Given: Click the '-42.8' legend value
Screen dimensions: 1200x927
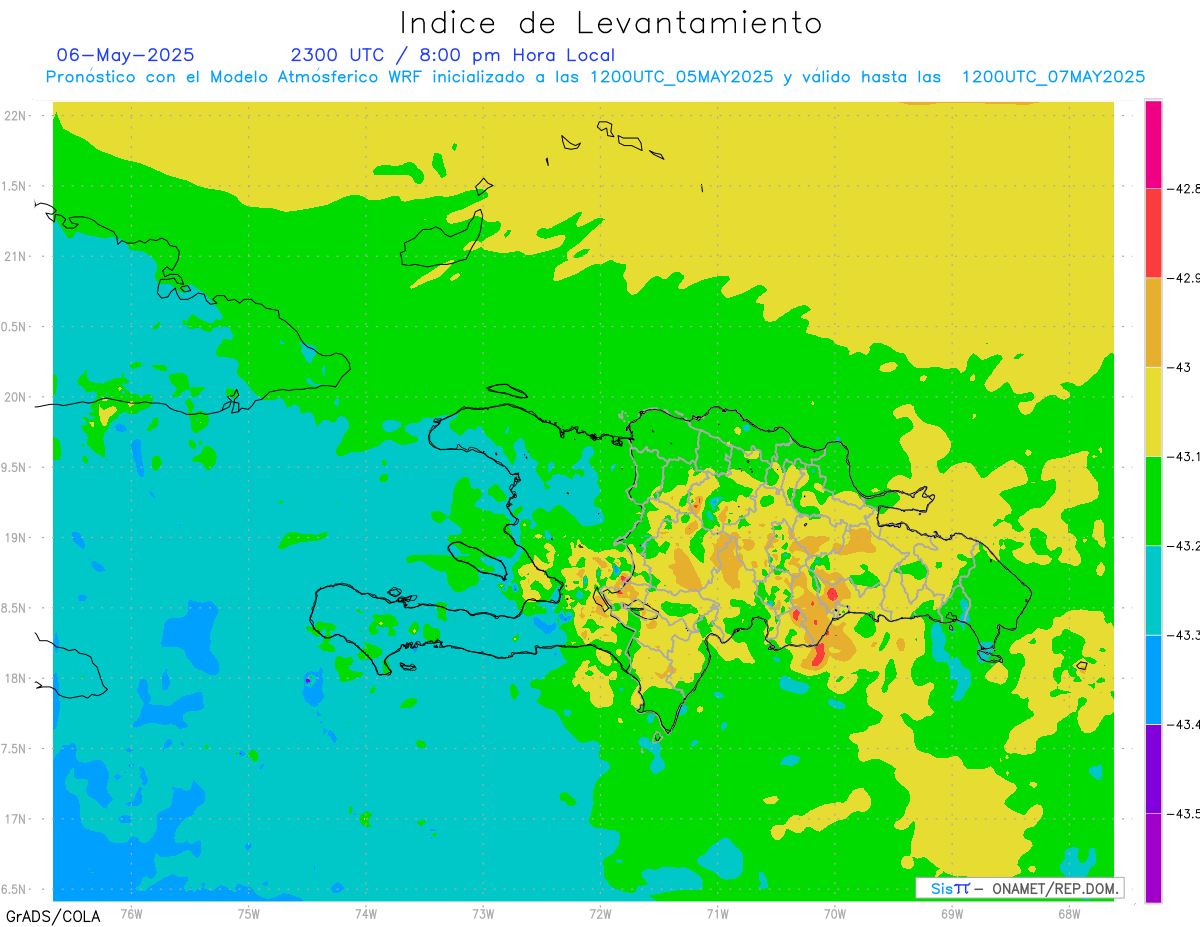Looking at the screenshot, I should click(1183, 188).
